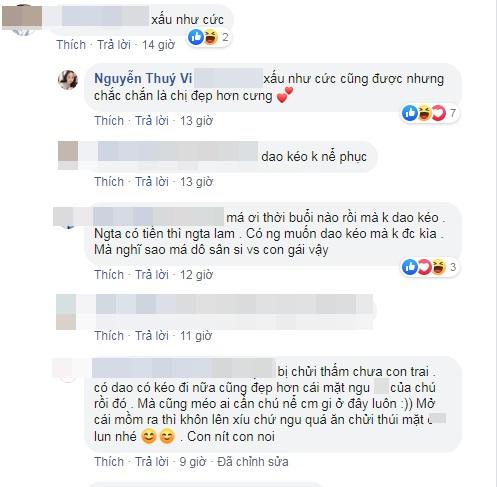Click the like reaction icon on Thuý Vi's reply
This screenshot has height=487, width=497.
pos(410,113)
